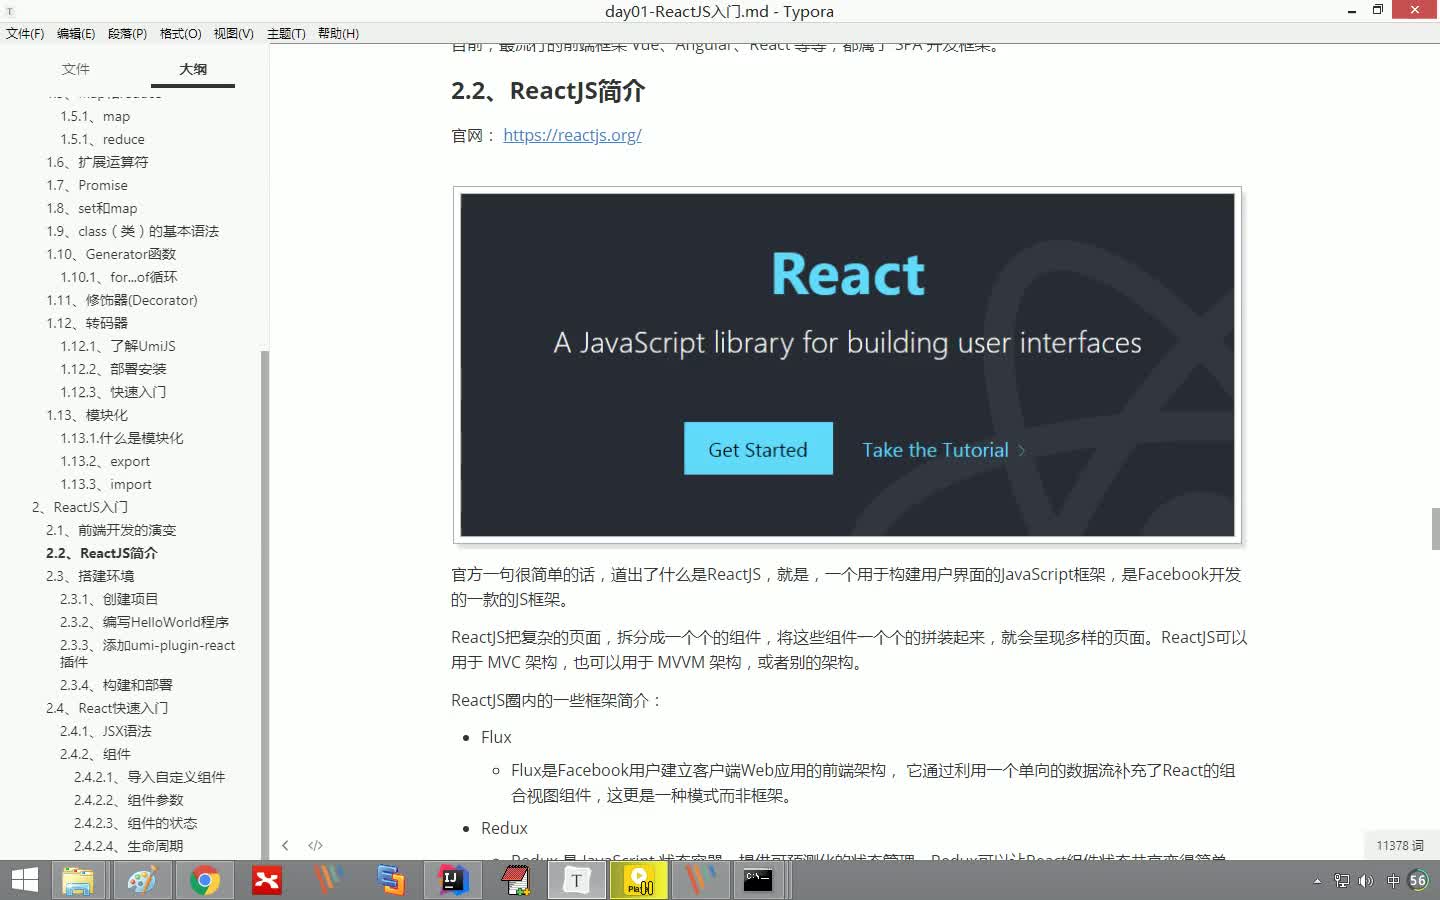Select outline item 1.13.1.什么是模块化
1440x900 pixels.
click(x=122, y=438)
